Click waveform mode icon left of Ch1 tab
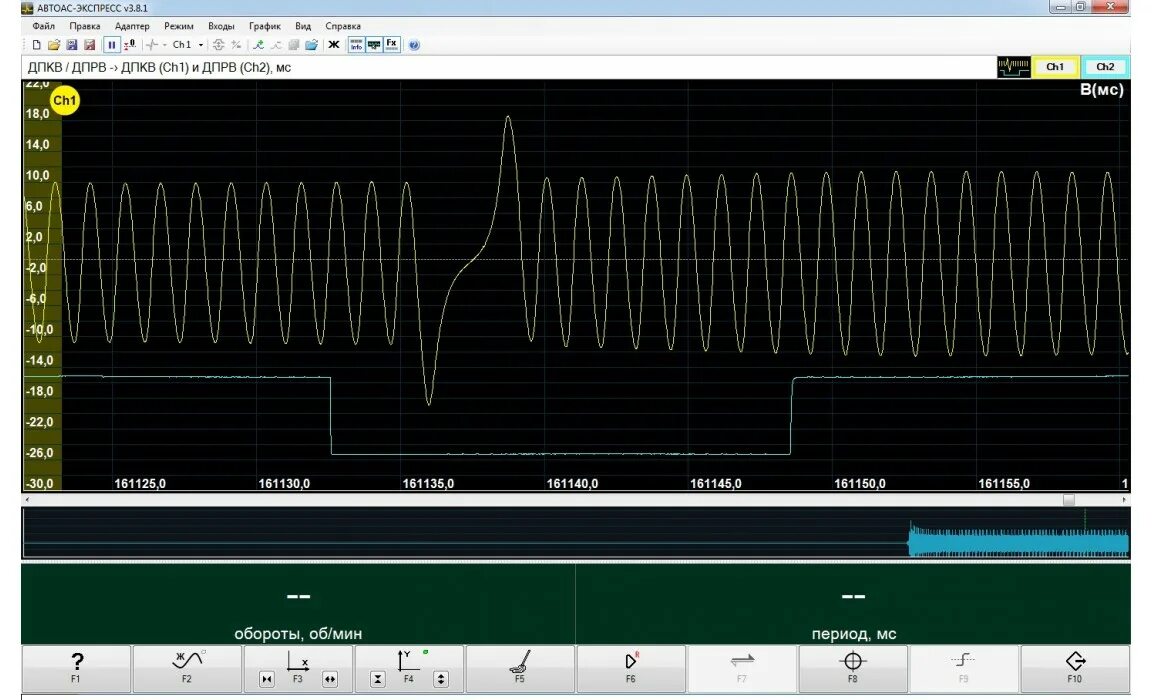The width and height of the screenshot is (1156, 700). [1014, 67]
